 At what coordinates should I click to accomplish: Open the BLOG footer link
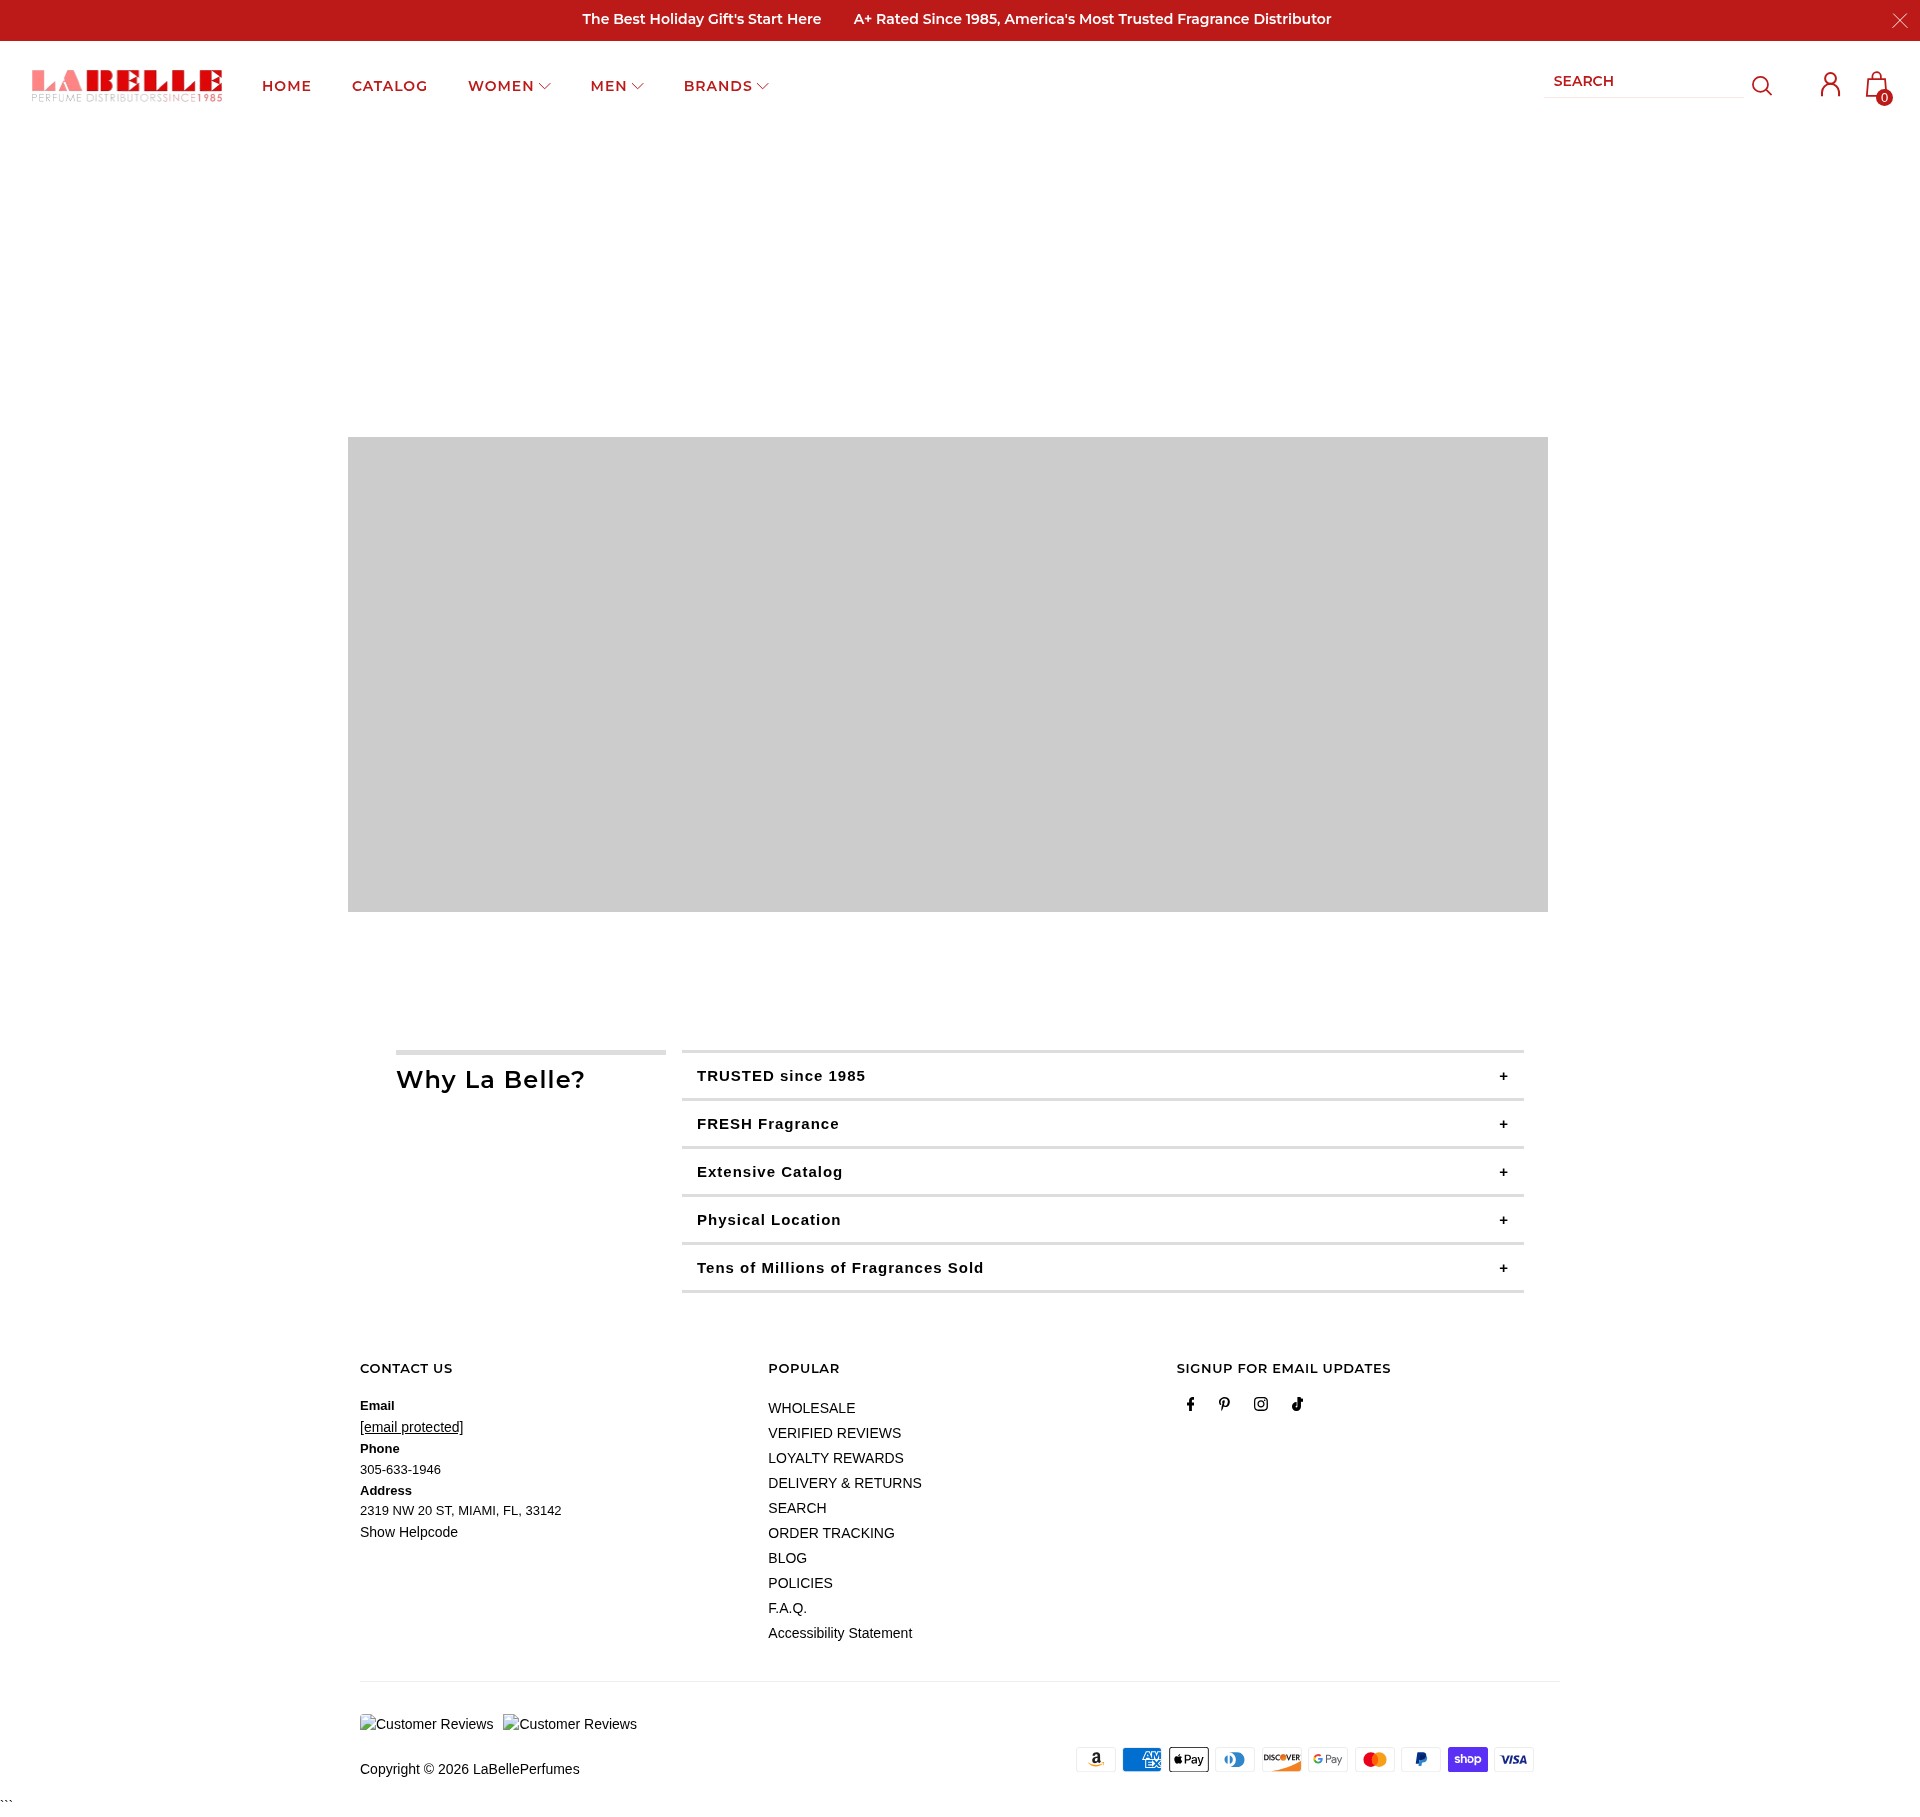pyautogui.click(x=787, y=1558)
